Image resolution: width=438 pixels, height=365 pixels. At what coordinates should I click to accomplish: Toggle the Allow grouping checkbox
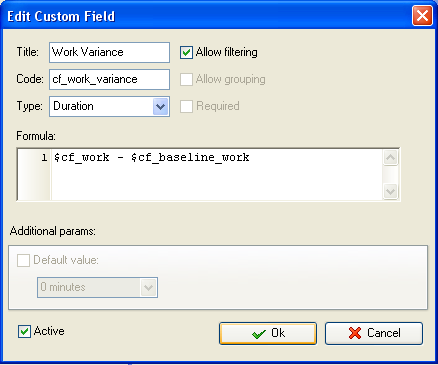pos(186,79)
